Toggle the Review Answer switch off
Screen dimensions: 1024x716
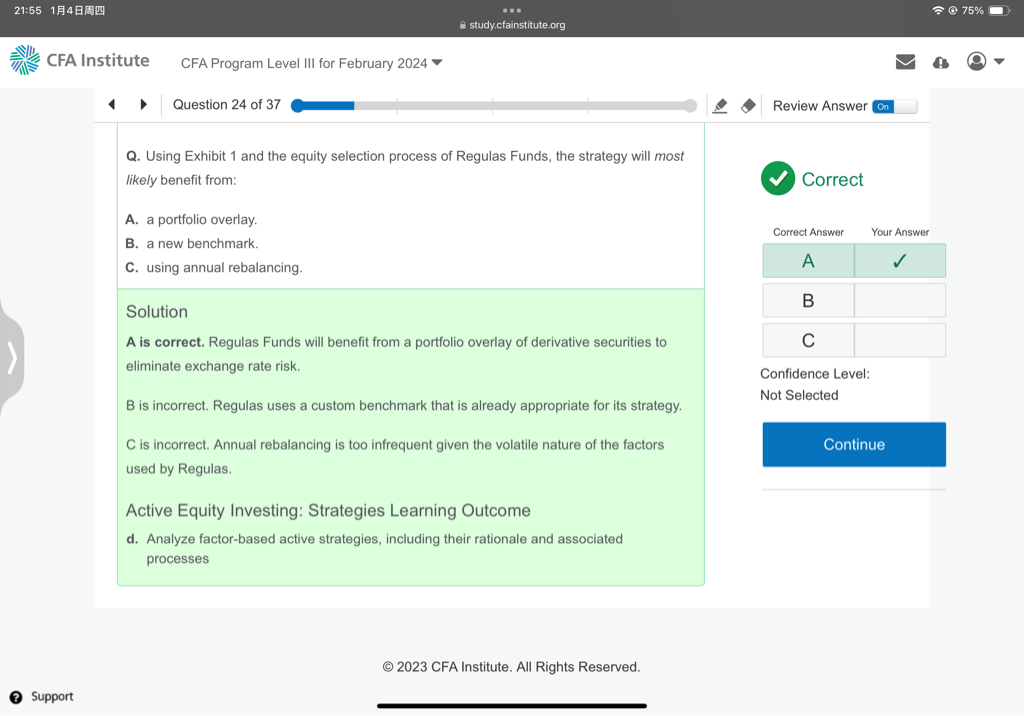[x=894, y=106]
